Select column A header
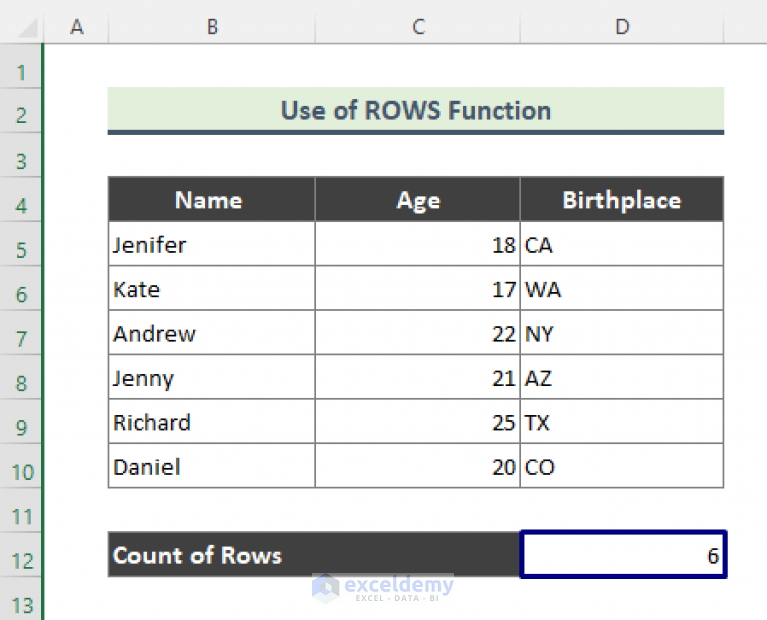Screen dimensions: 767x620 76,26
